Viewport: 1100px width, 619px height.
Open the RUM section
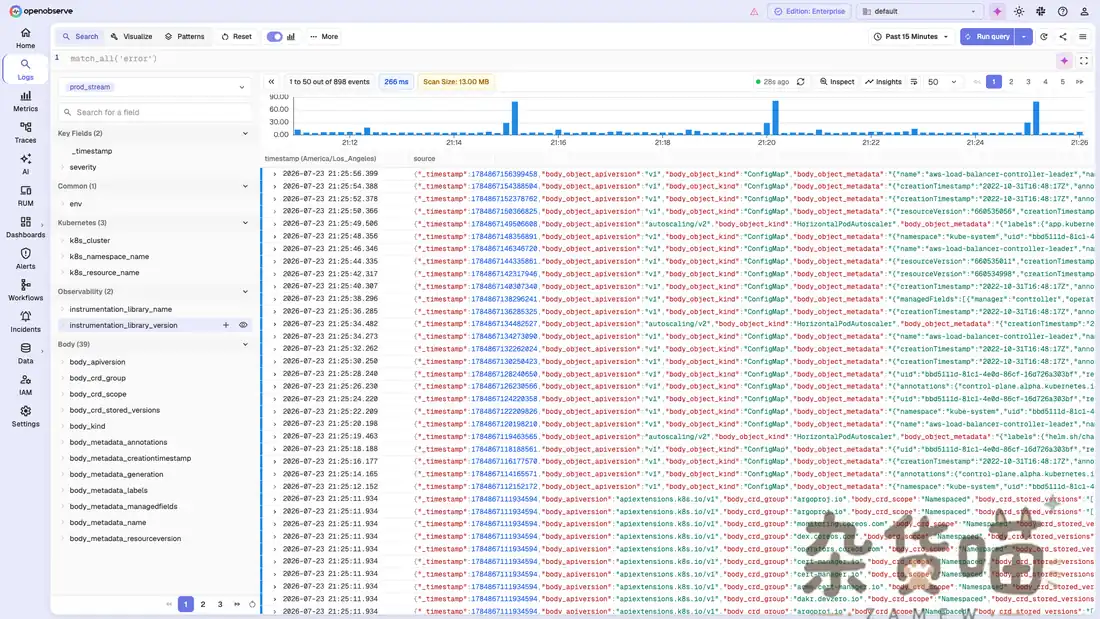tap(25, 196)
